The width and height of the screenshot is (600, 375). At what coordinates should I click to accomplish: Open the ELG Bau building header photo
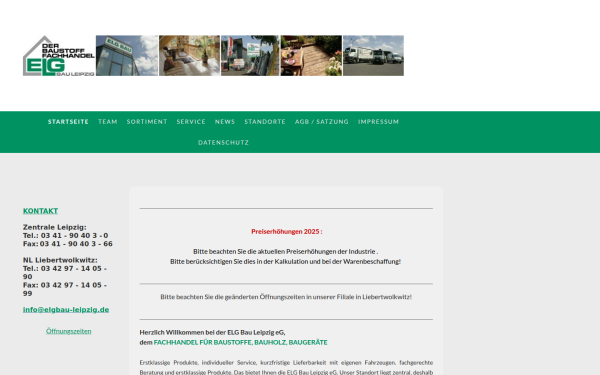pyautogui.click(x=127, y=55)
